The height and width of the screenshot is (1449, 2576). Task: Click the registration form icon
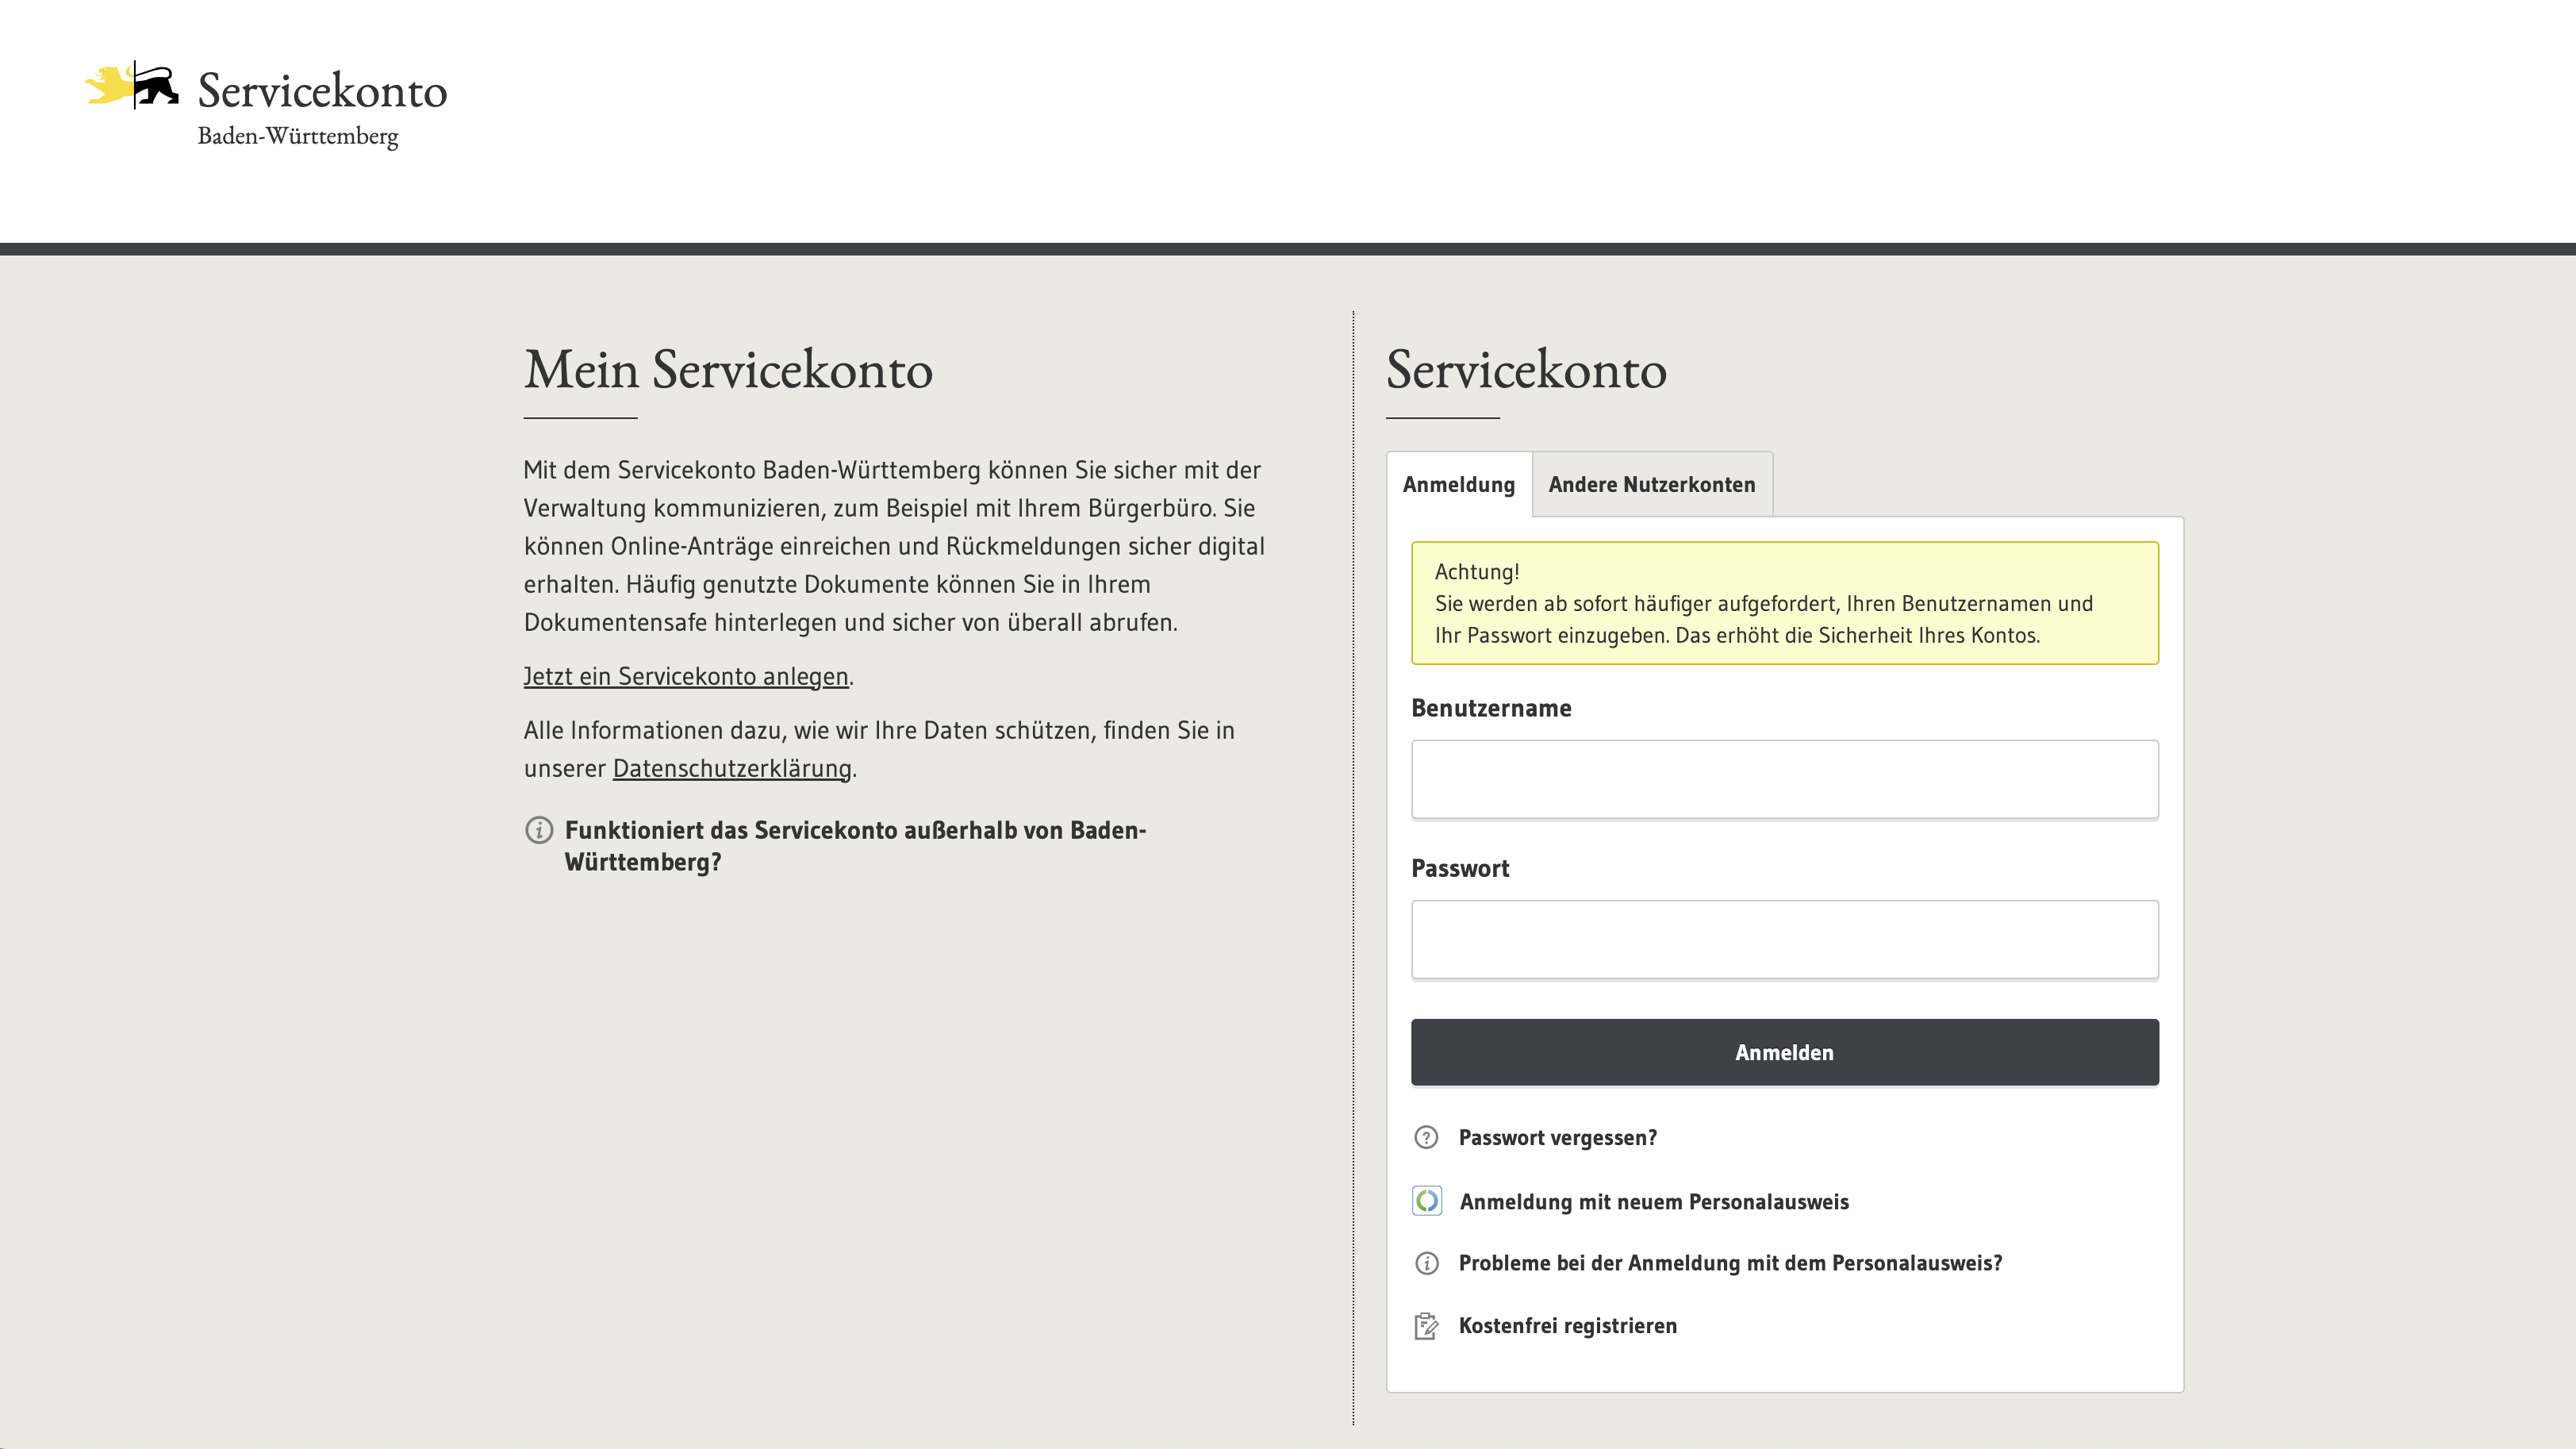[1426, 1324]
